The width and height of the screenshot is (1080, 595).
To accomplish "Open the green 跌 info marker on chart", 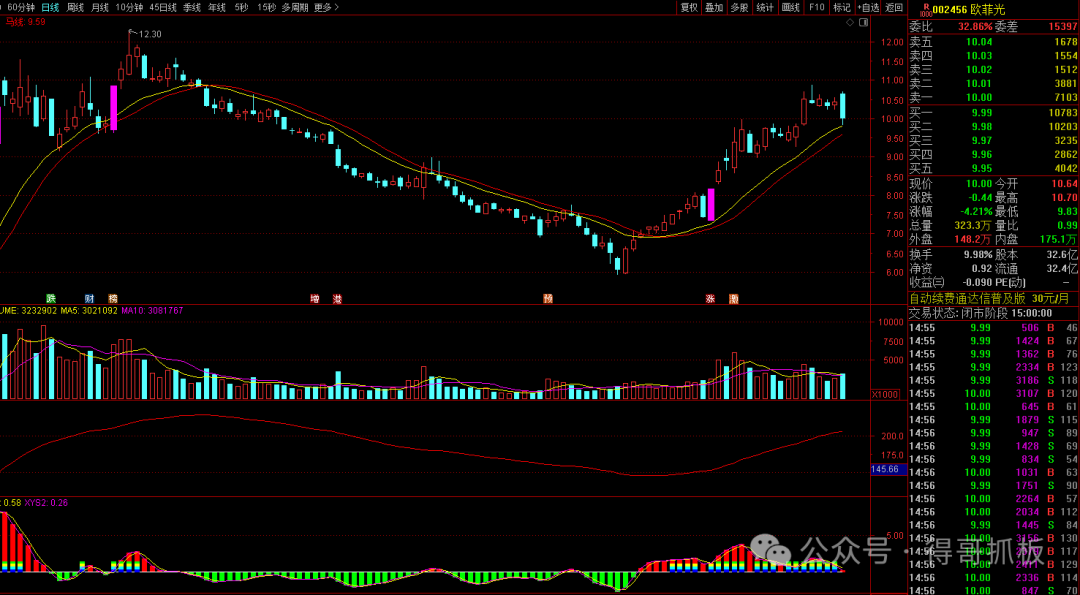I will [50, 299].
